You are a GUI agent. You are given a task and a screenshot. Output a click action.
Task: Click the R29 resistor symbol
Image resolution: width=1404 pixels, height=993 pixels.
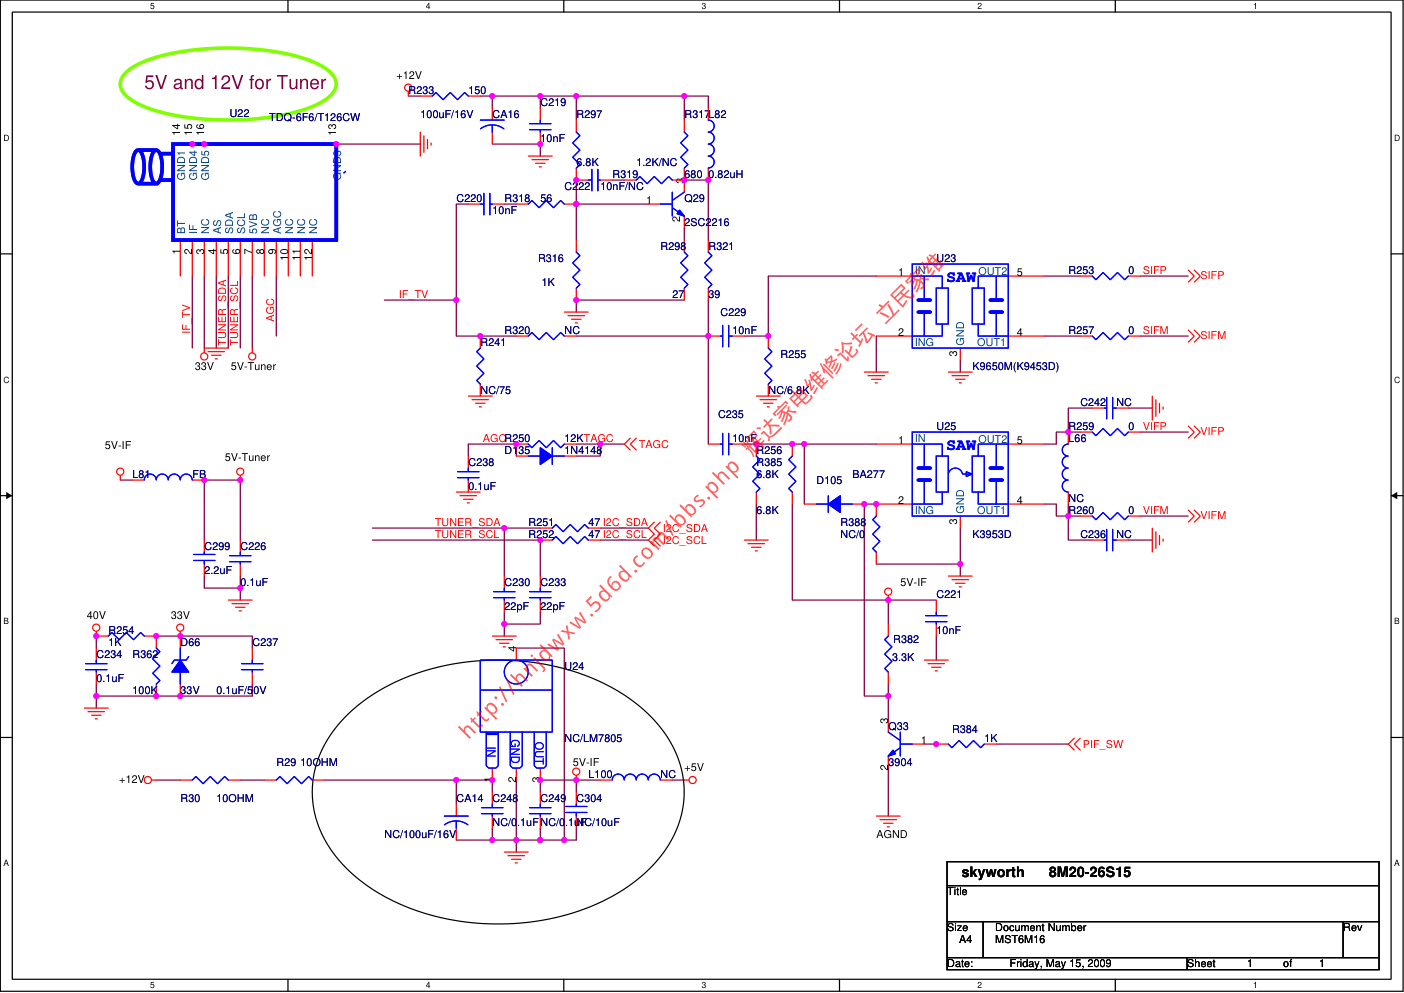pyautogui.click(x=294, y=779)
